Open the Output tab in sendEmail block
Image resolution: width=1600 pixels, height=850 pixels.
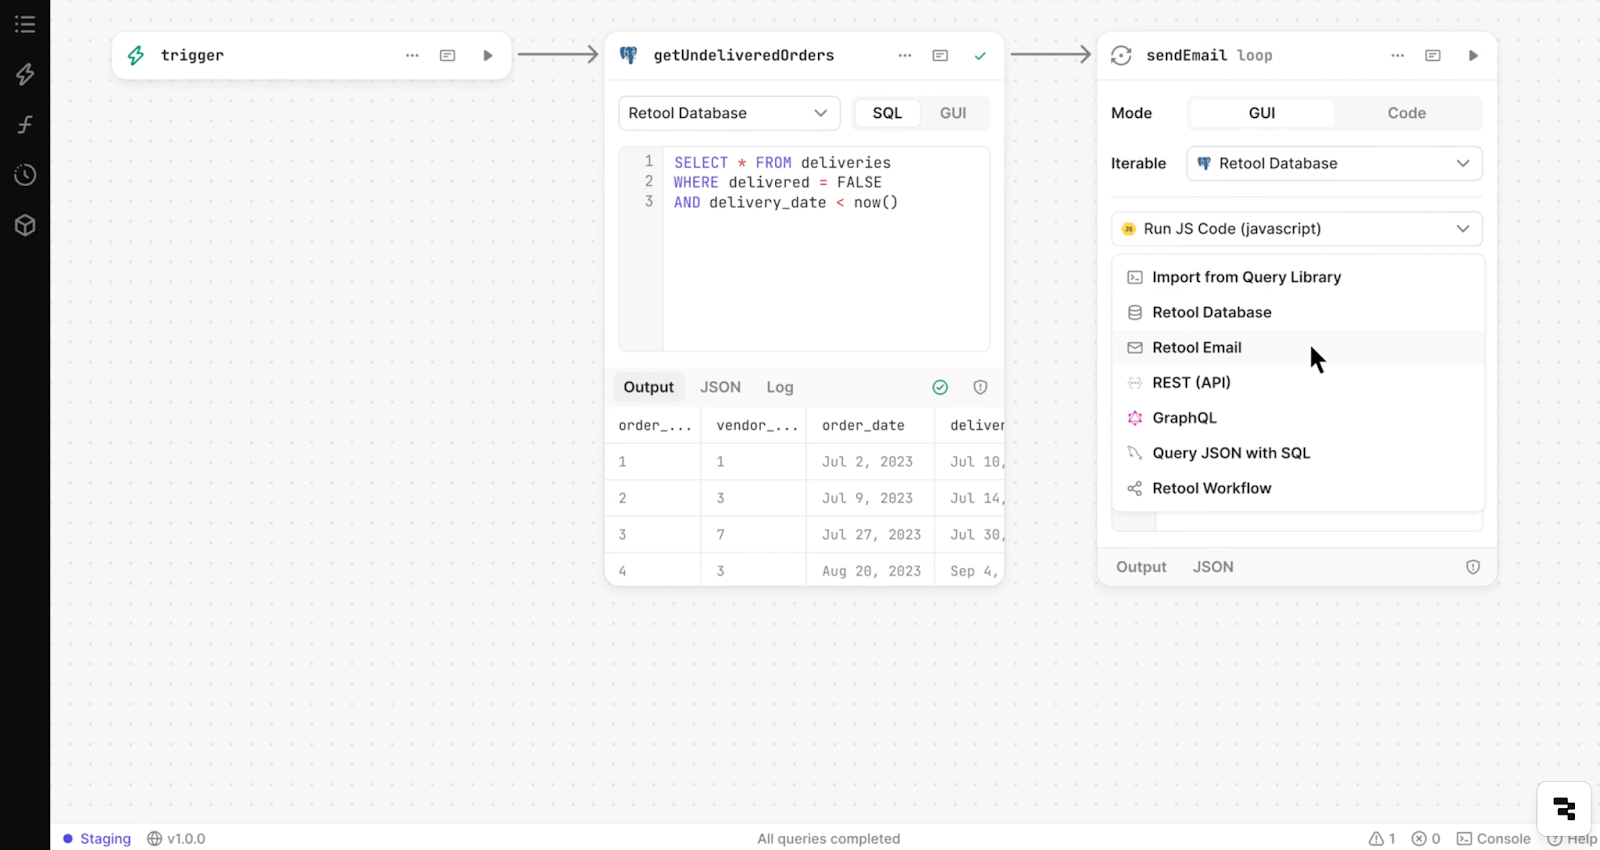click(x=1141, y=567)
